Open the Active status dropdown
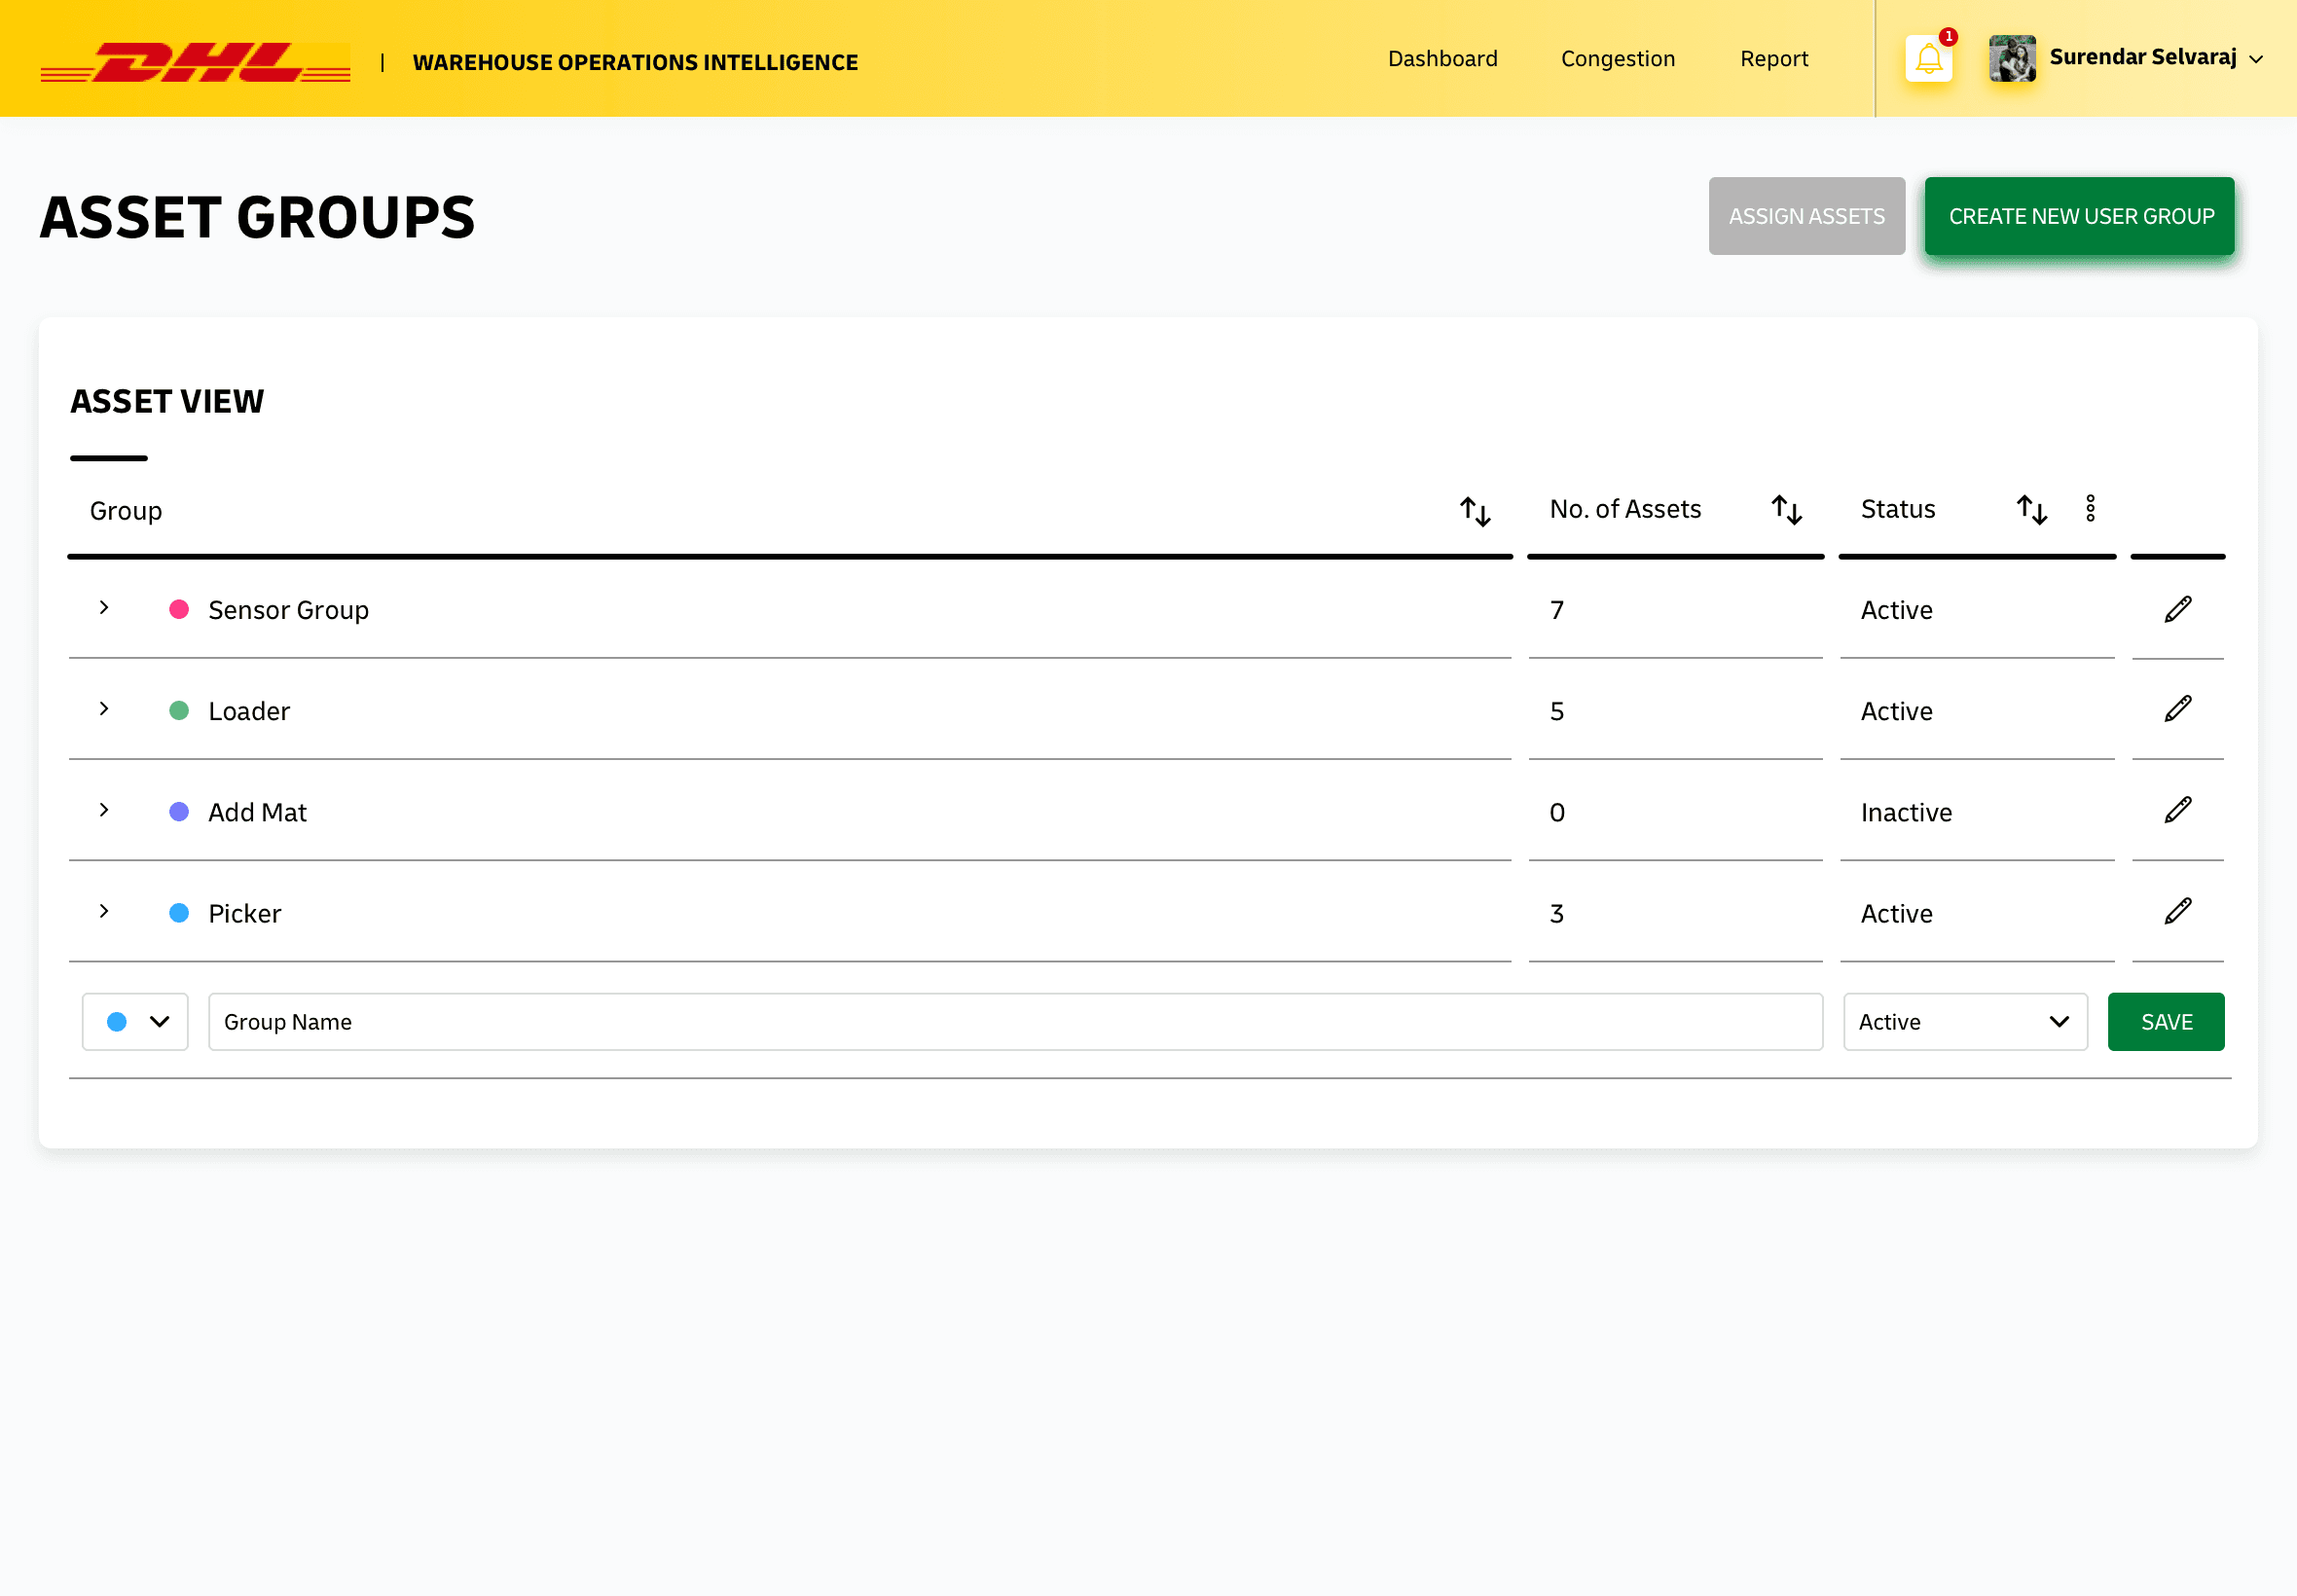 (1965, 1022)
